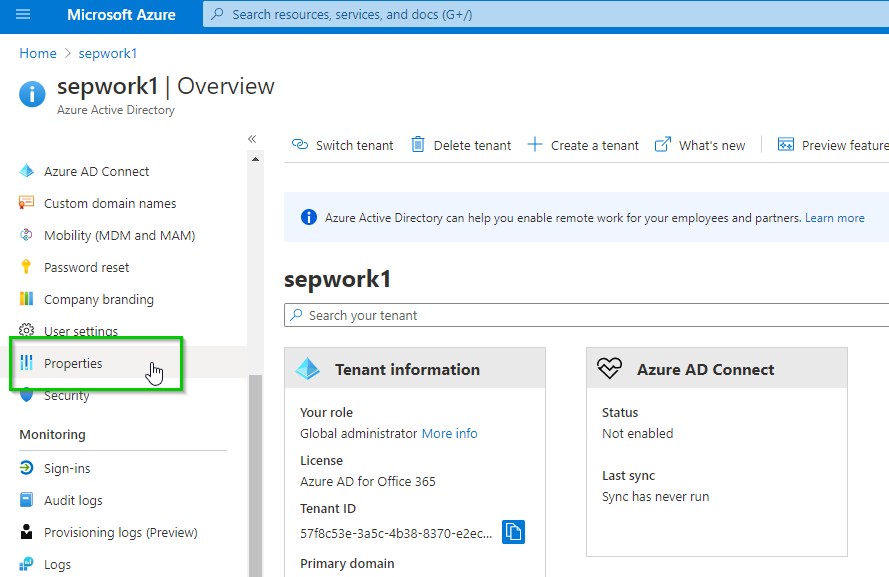Viewport: 889px width, 577px height.
Task: Click Switch tenant in toolbar
Action: click(x=343, y=145)
